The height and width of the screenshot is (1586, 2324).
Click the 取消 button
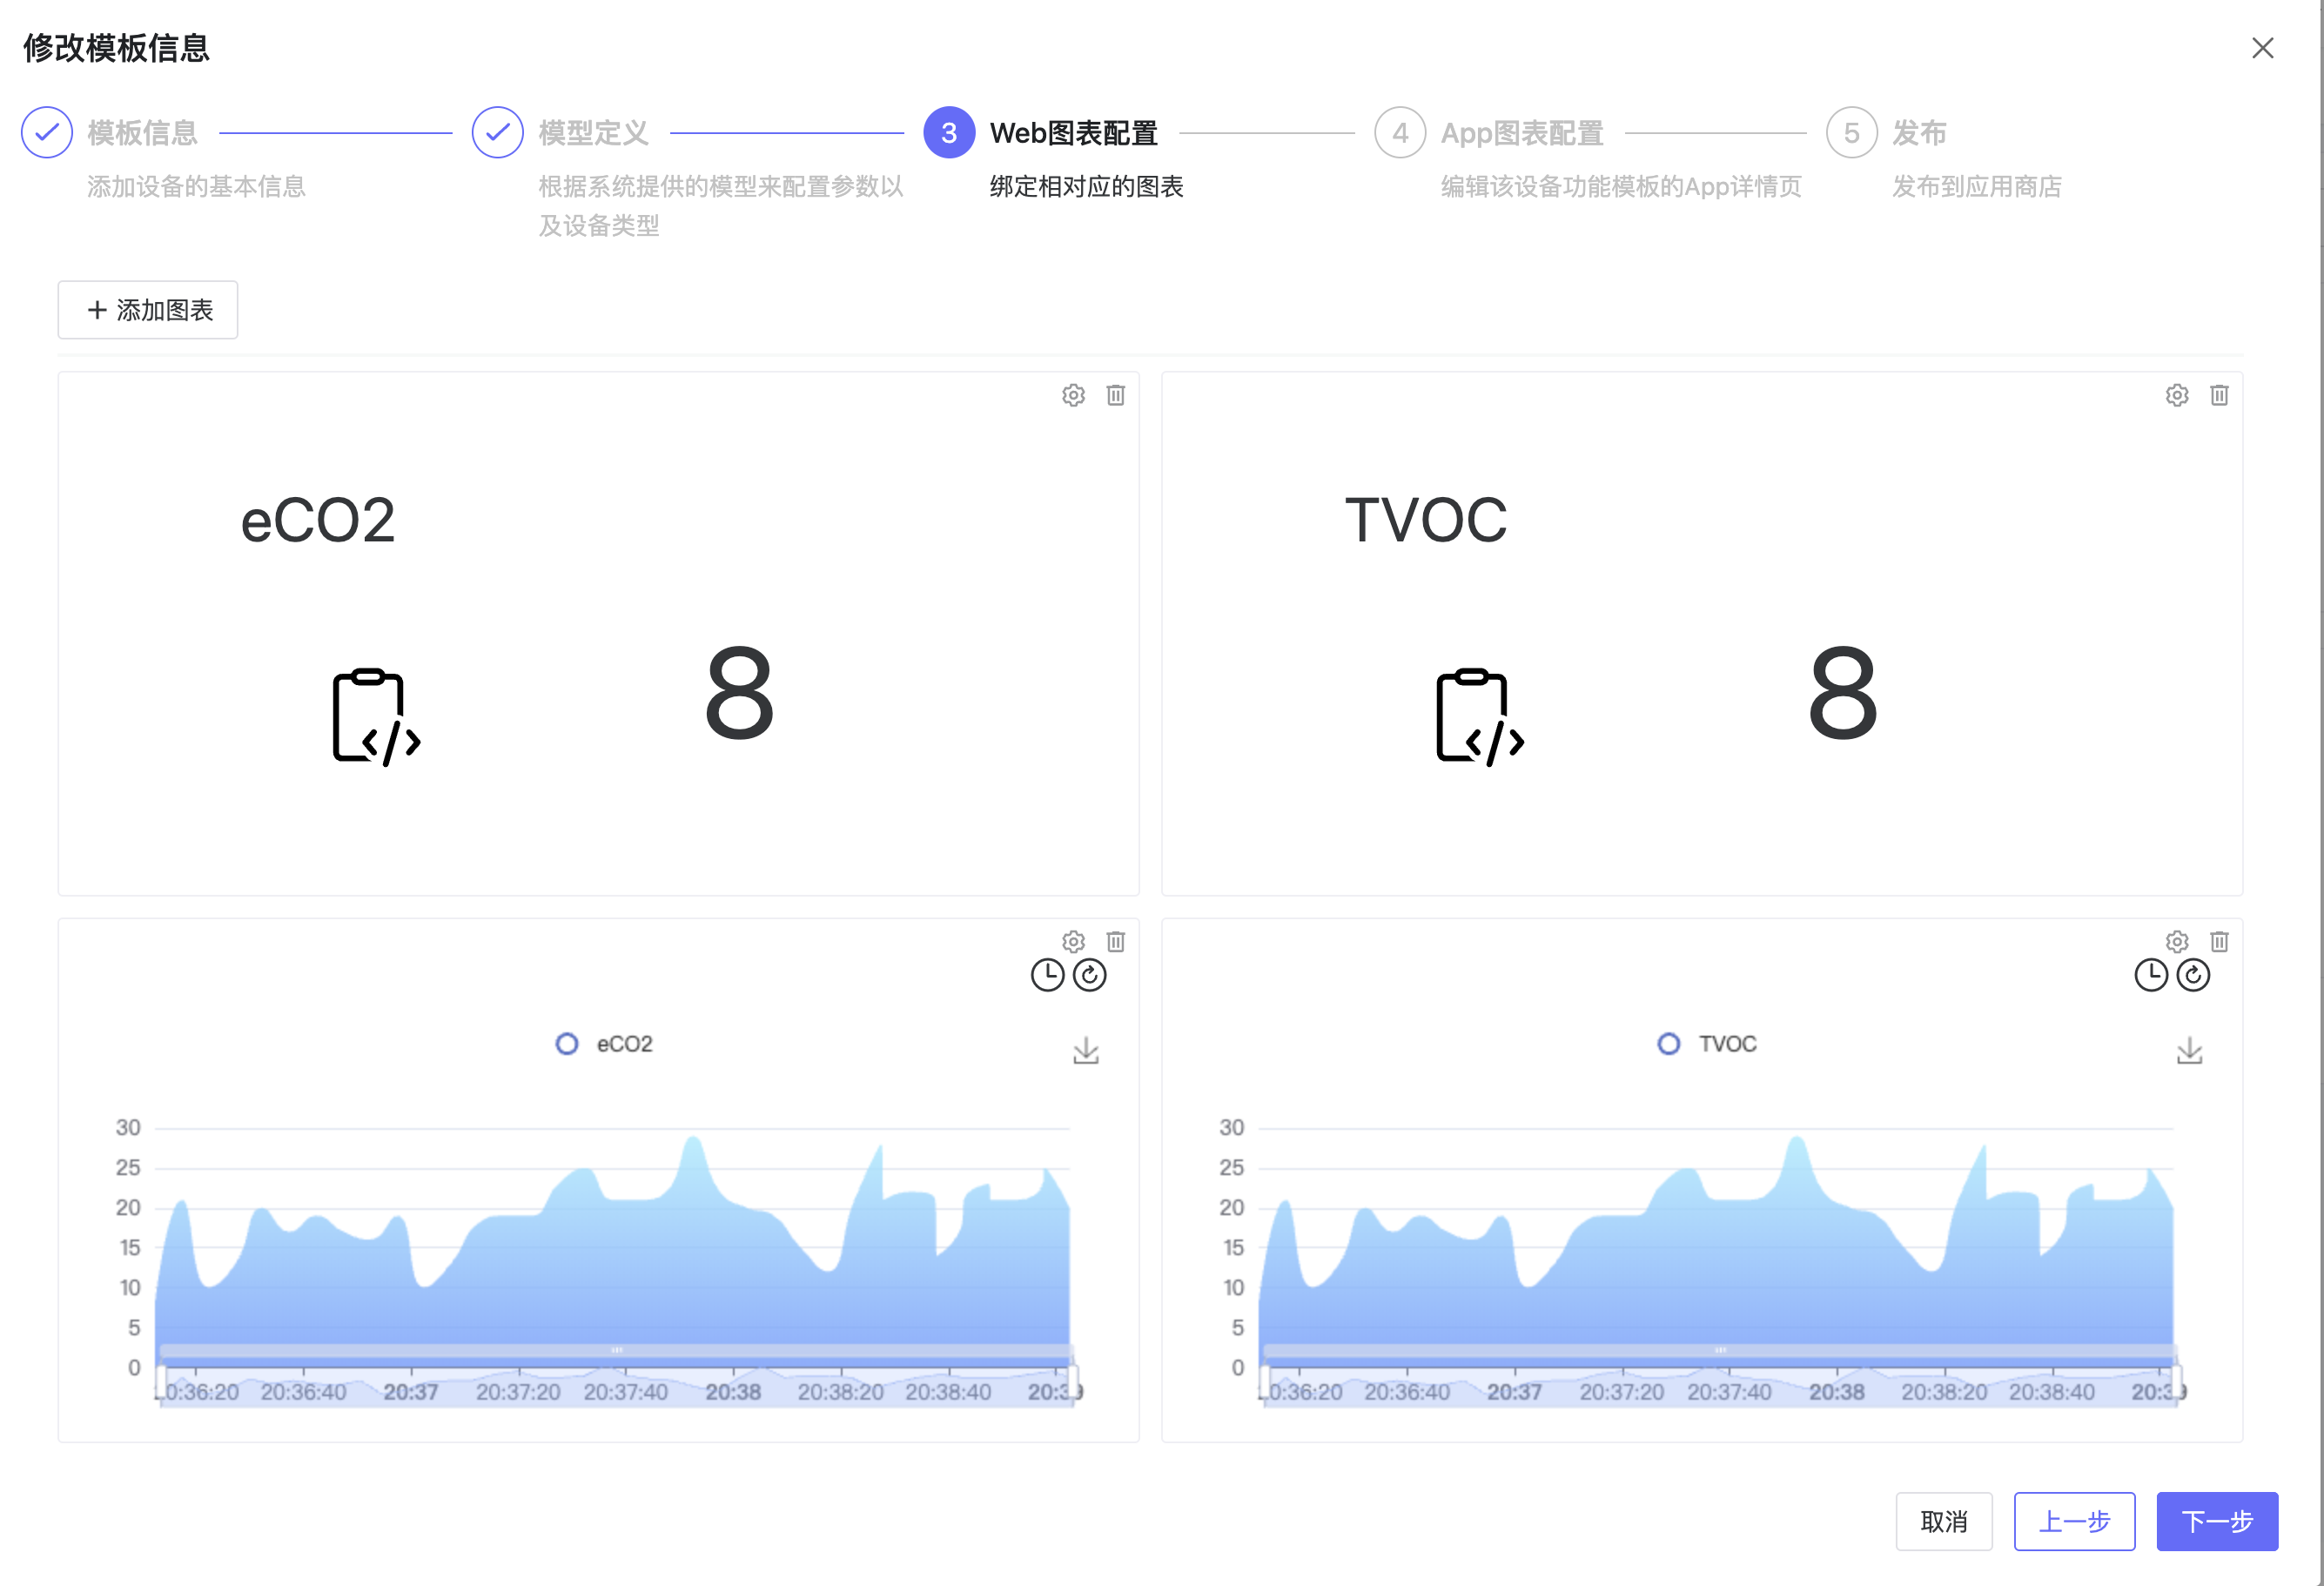[x=1944, y=1521]
